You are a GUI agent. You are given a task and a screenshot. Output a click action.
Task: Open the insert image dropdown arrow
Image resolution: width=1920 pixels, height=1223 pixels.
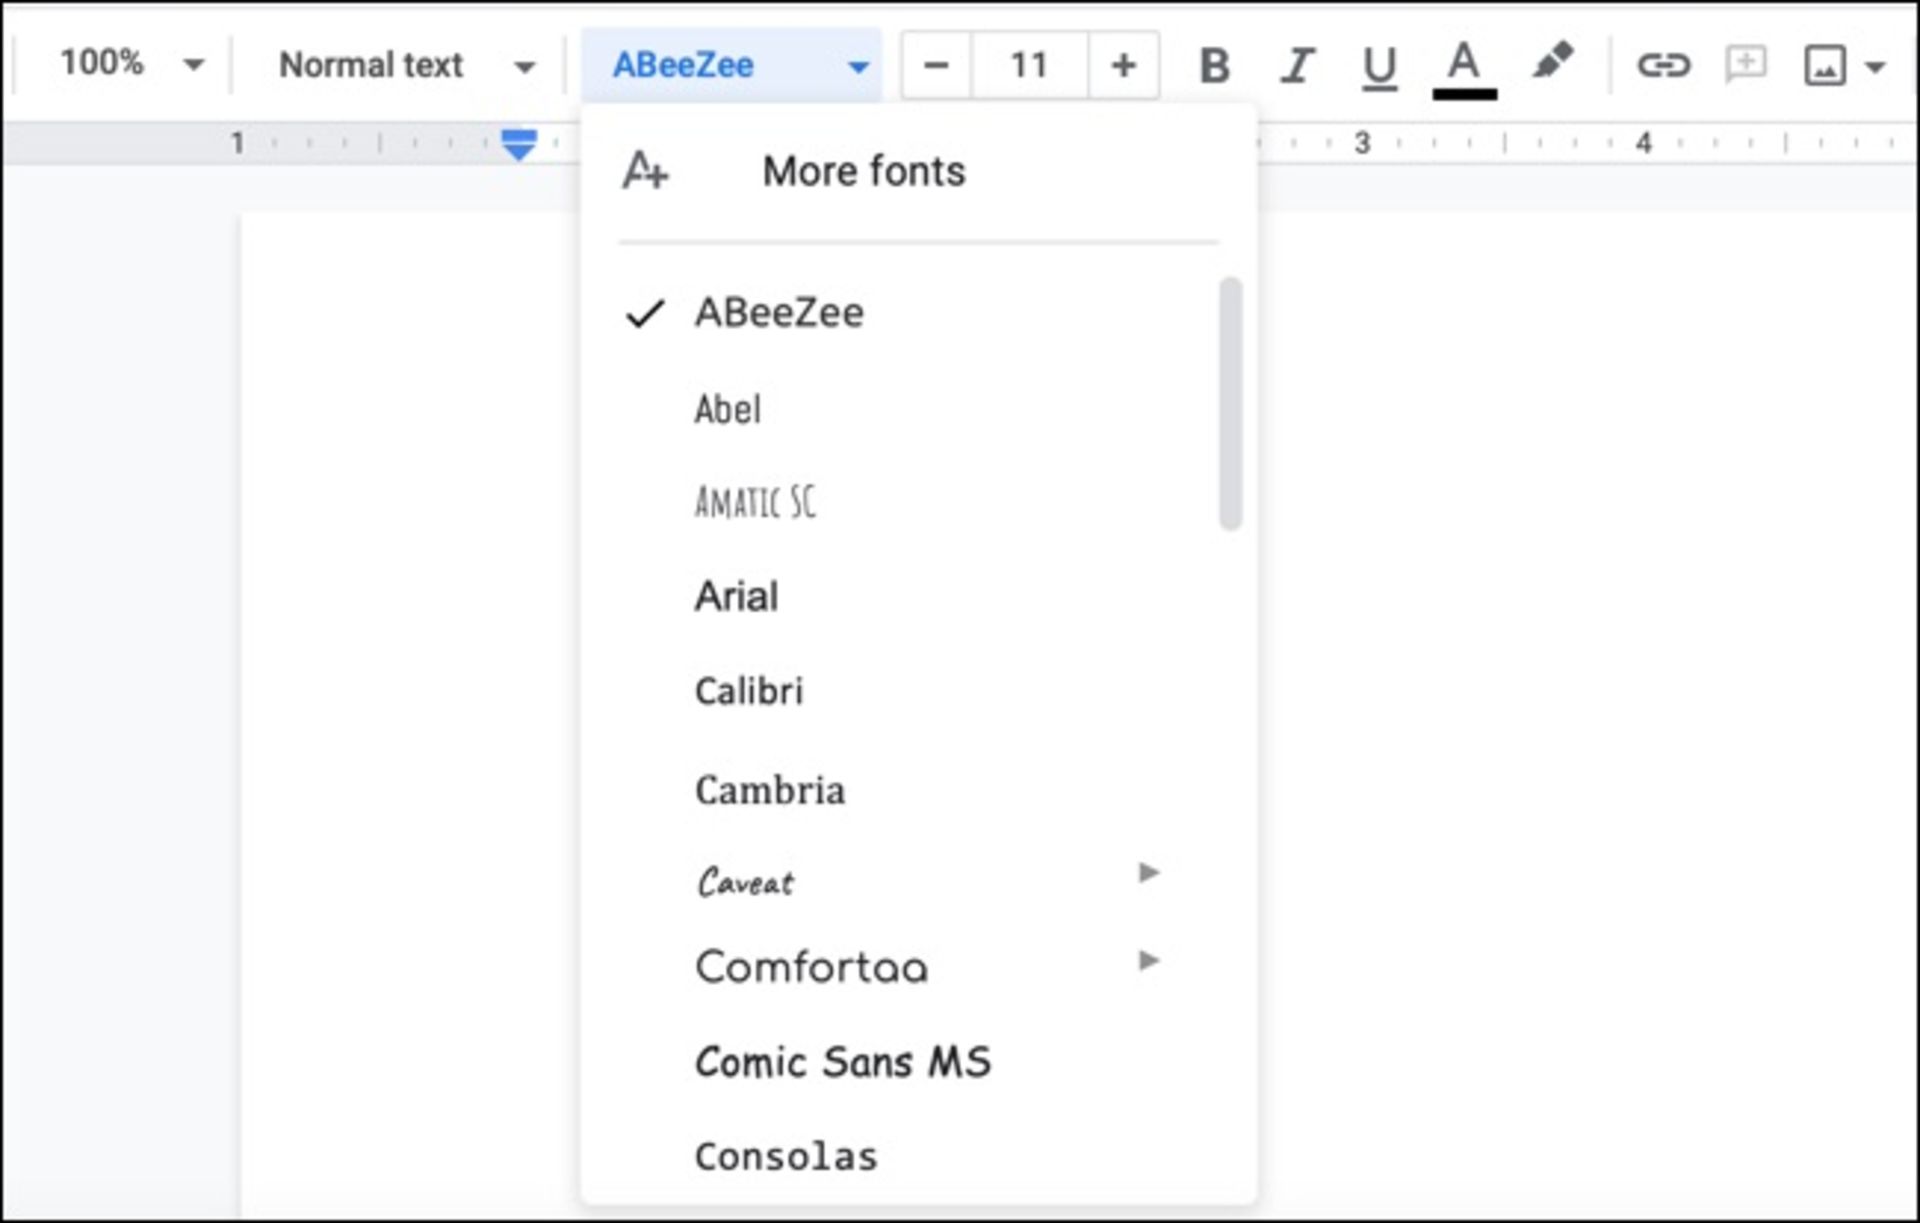1877,66
